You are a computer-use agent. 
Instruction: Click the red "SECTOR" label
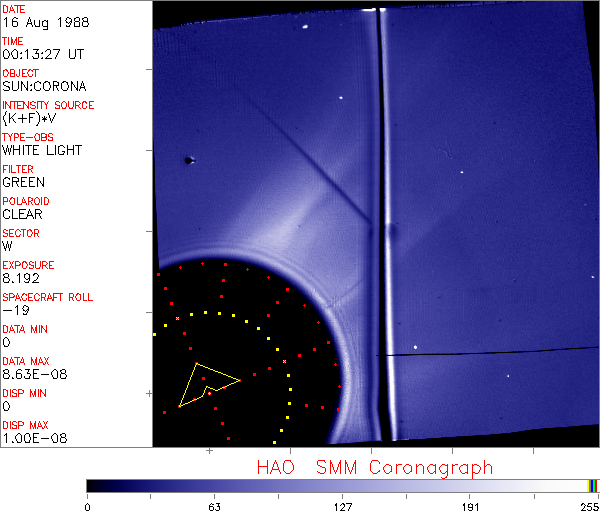pyautogui.click(x=21, y=233)
